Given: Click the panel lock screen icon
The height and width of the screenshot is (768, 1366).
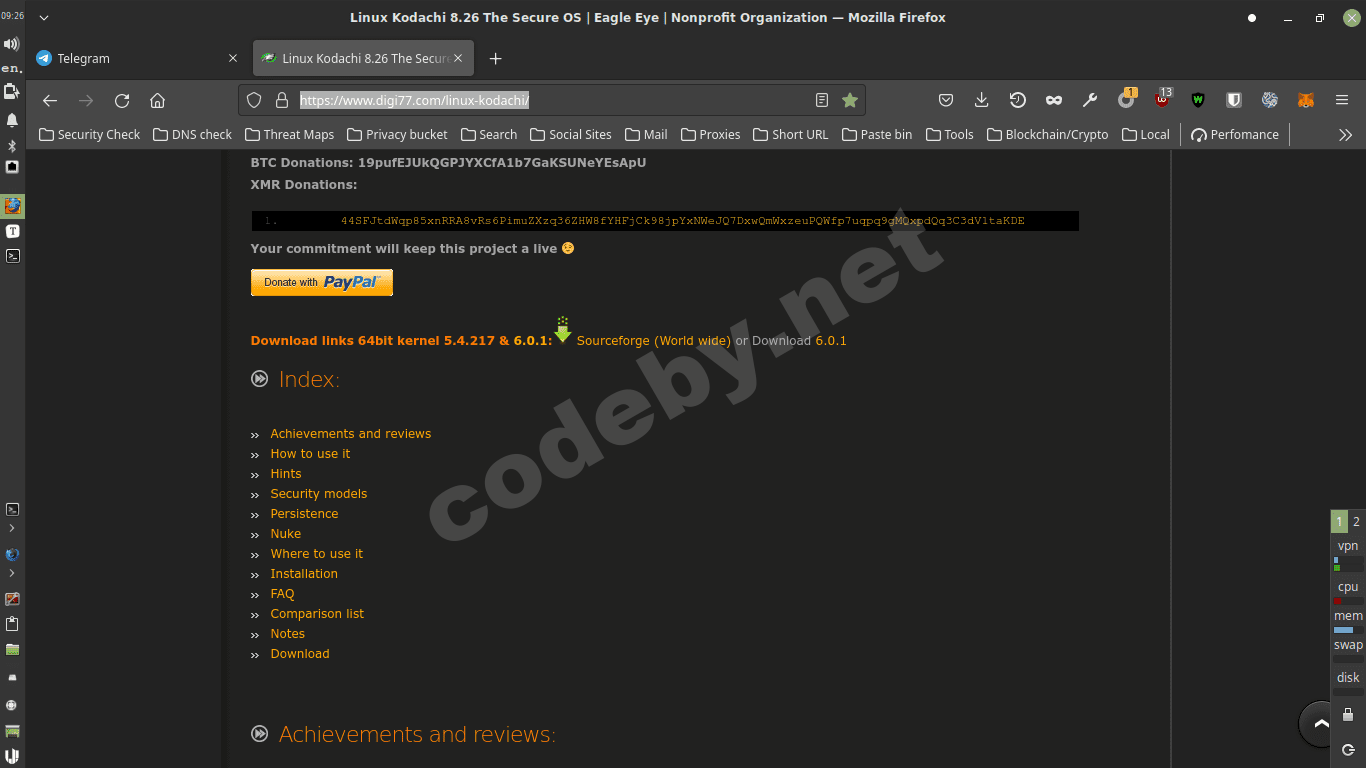Looking at the screenshot, I should click(x=1348, y=715).
